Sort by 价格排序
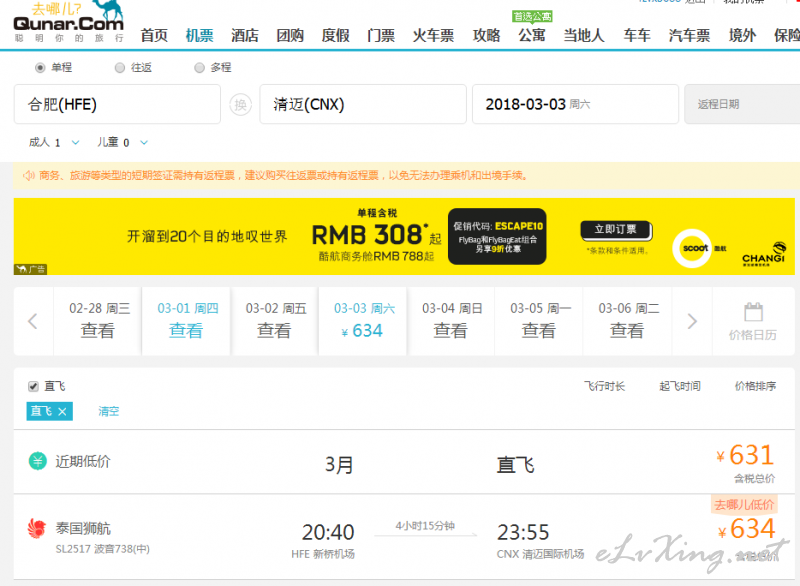The height and width of the screenshot is (586, 800). coord(756,387)
